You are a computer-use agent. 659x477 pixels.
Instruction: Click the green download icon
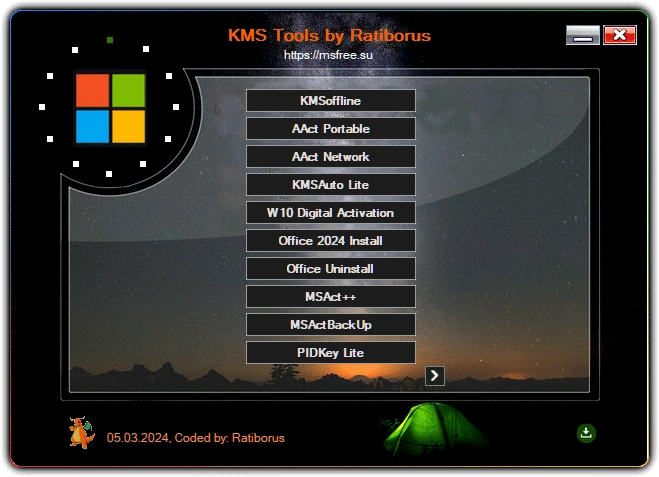(586, 433)
